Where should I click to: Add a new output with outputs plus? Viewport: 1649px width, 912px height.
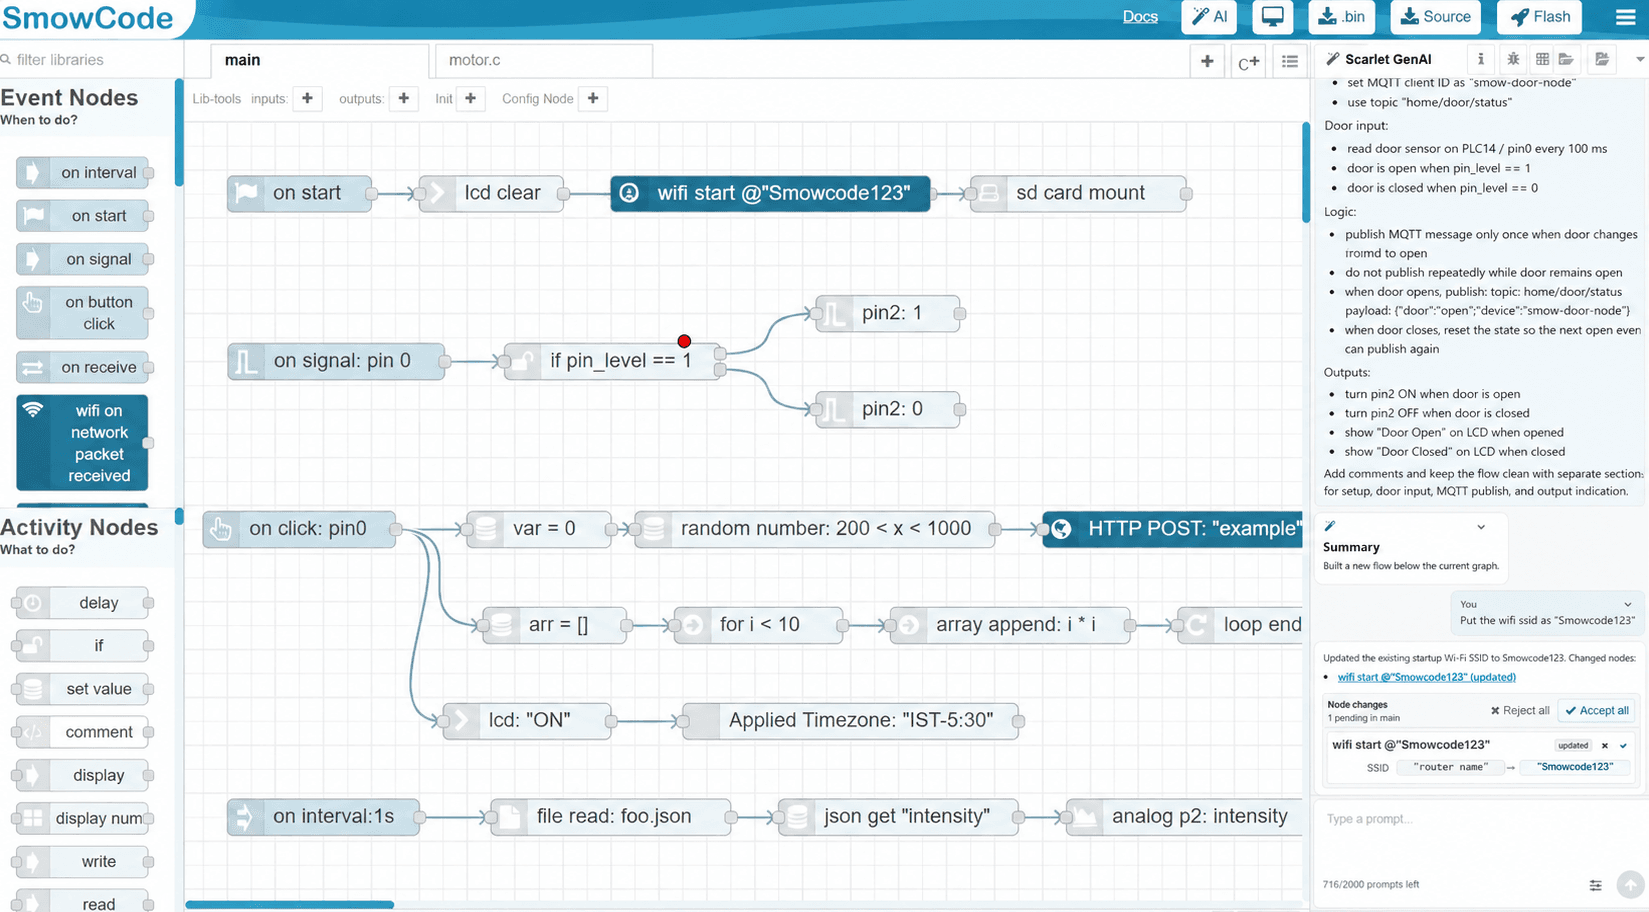pos(403,98)
